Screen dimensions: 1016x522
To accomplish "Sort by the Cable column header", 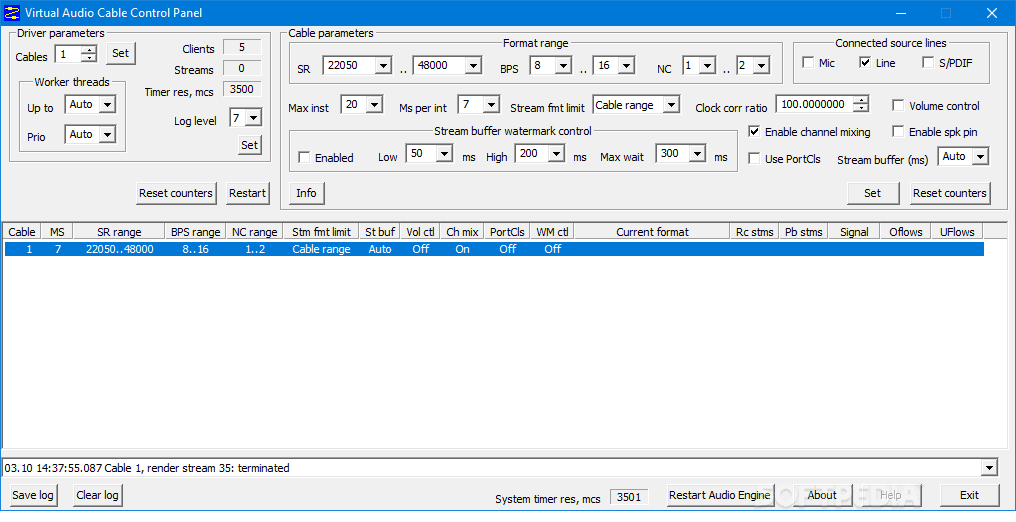I will point(22,232).
